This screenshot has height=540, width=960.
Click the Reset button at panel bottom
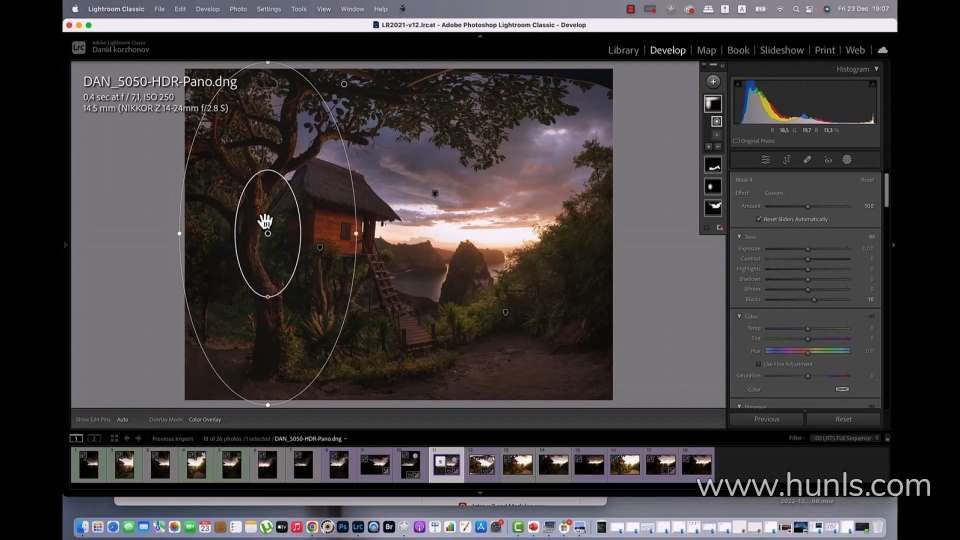(843, 419)
